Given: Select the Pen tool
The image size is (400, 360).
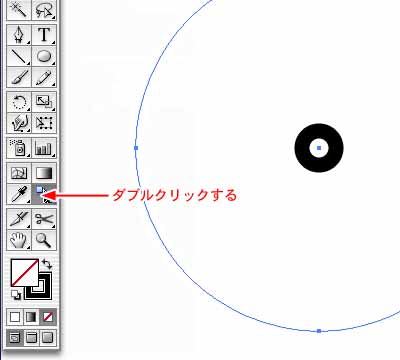Looking at the screenshot, I should (x=19, y=35).
